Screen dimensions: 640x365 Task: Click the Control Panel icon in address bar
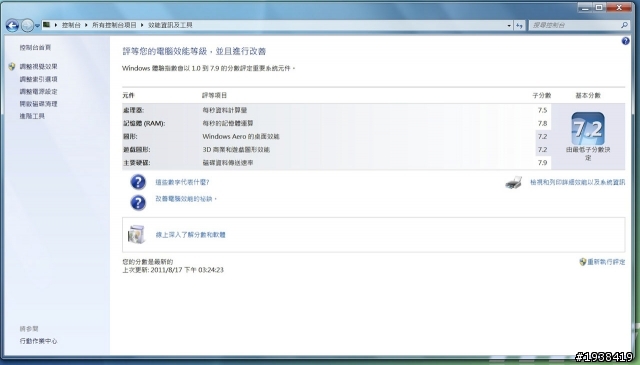(47, 25)
